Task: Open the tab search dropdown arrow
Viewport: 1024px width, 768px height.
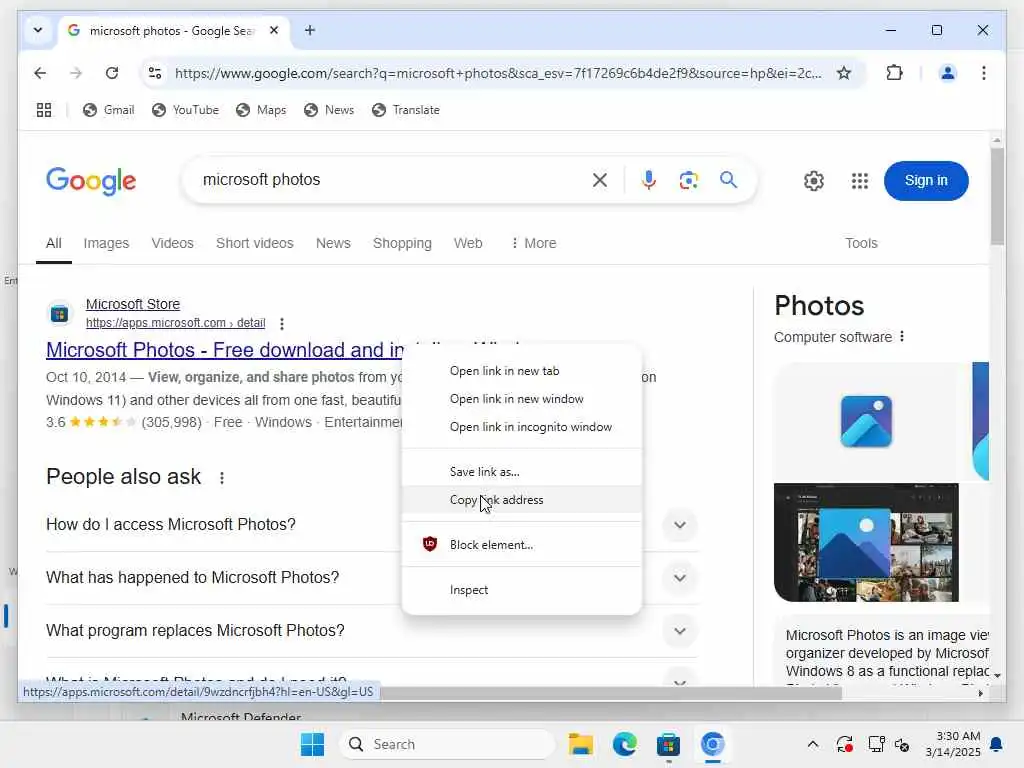Action: 38,30
